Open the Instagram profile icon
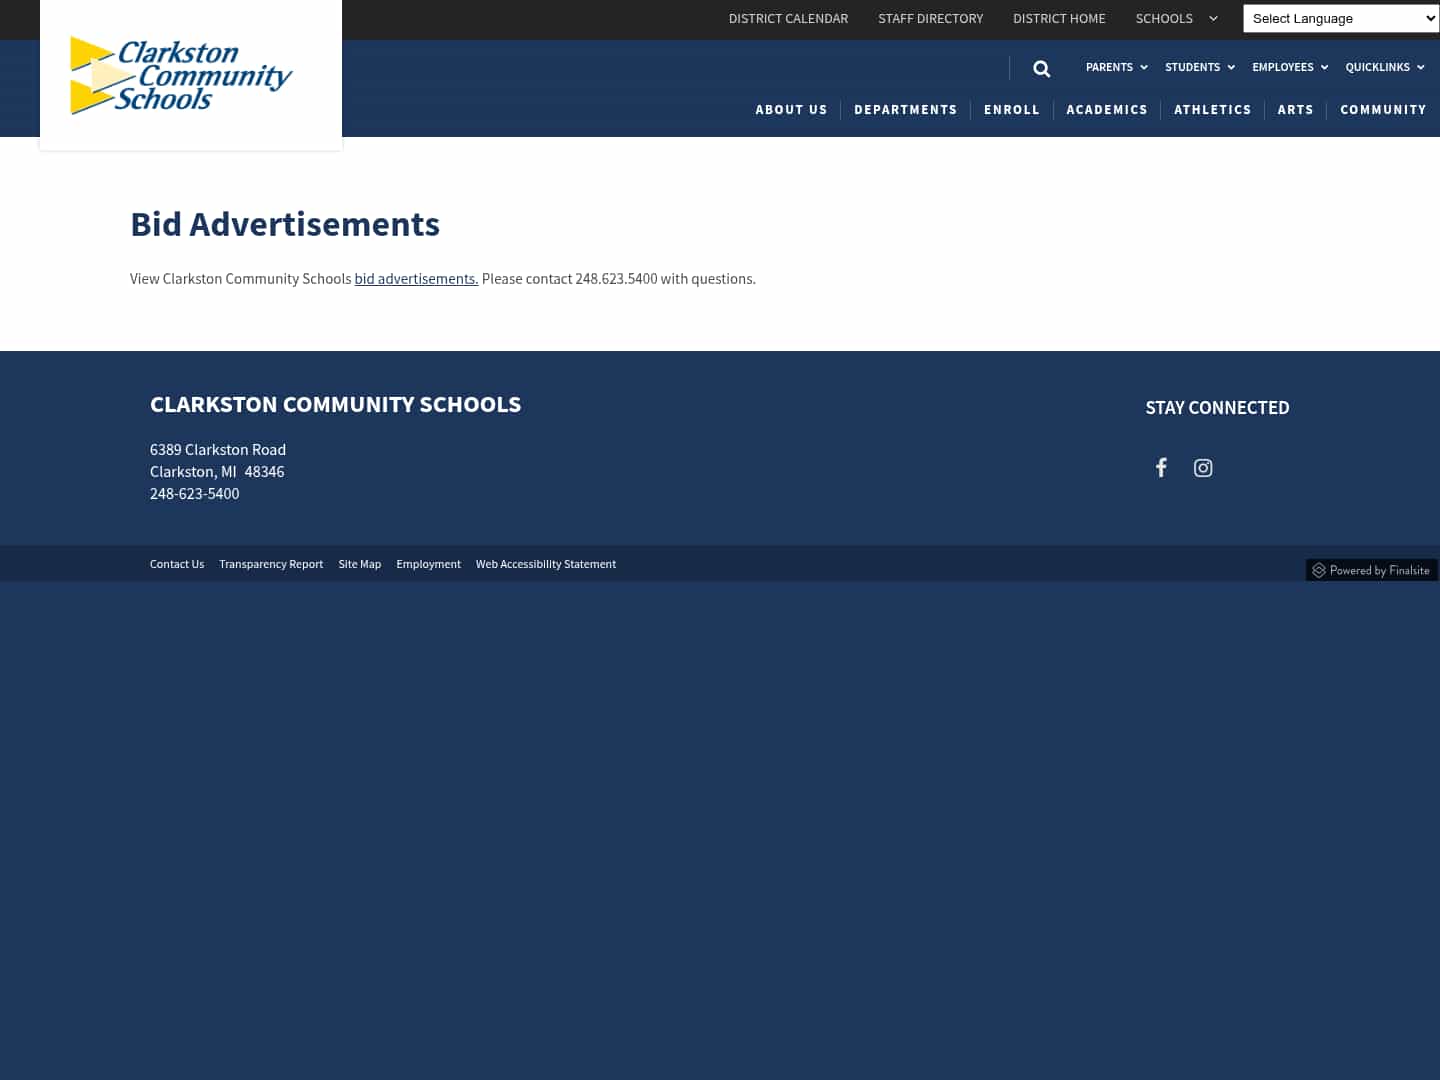The width and height of the screenshot is (1440, 1080). [1203, 467]
